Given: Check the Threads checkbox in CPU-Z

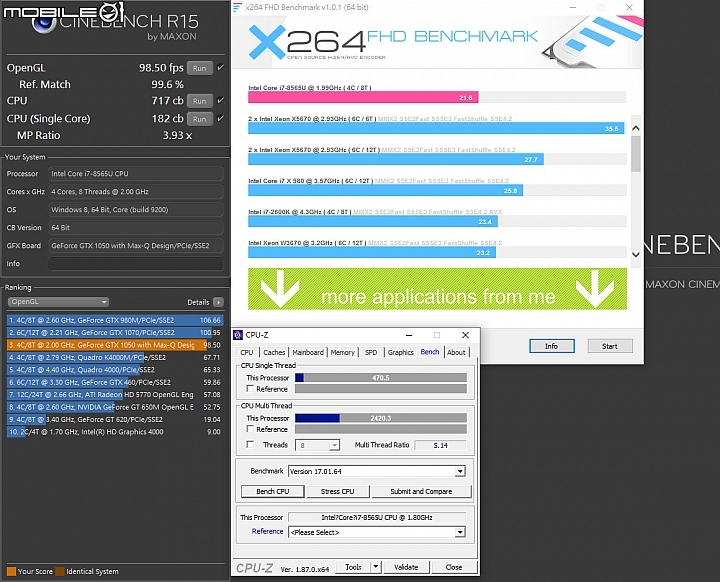Looking at the screenshot, I should point(250,444).
